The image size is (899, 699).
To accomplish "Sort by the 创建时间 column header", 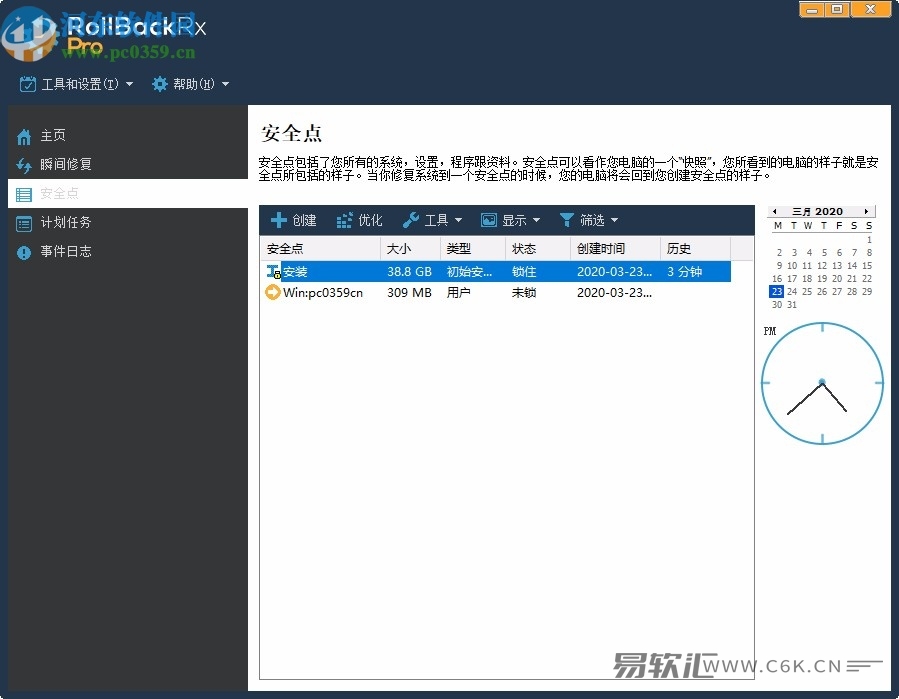I will pyautogui.click(x=615, y=249).
